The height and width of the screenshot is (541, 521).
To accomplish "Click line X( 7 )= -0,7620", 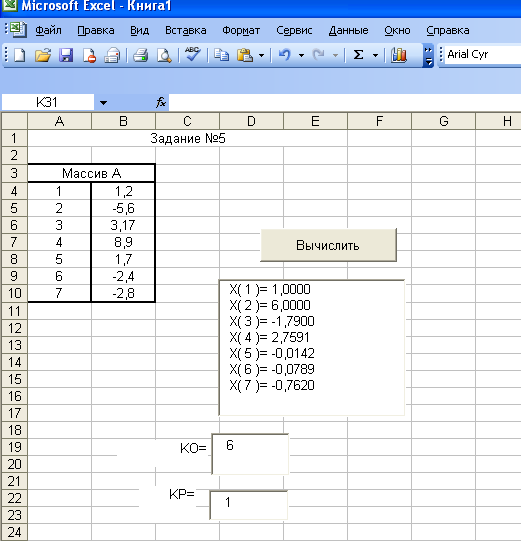I will 272,385.
